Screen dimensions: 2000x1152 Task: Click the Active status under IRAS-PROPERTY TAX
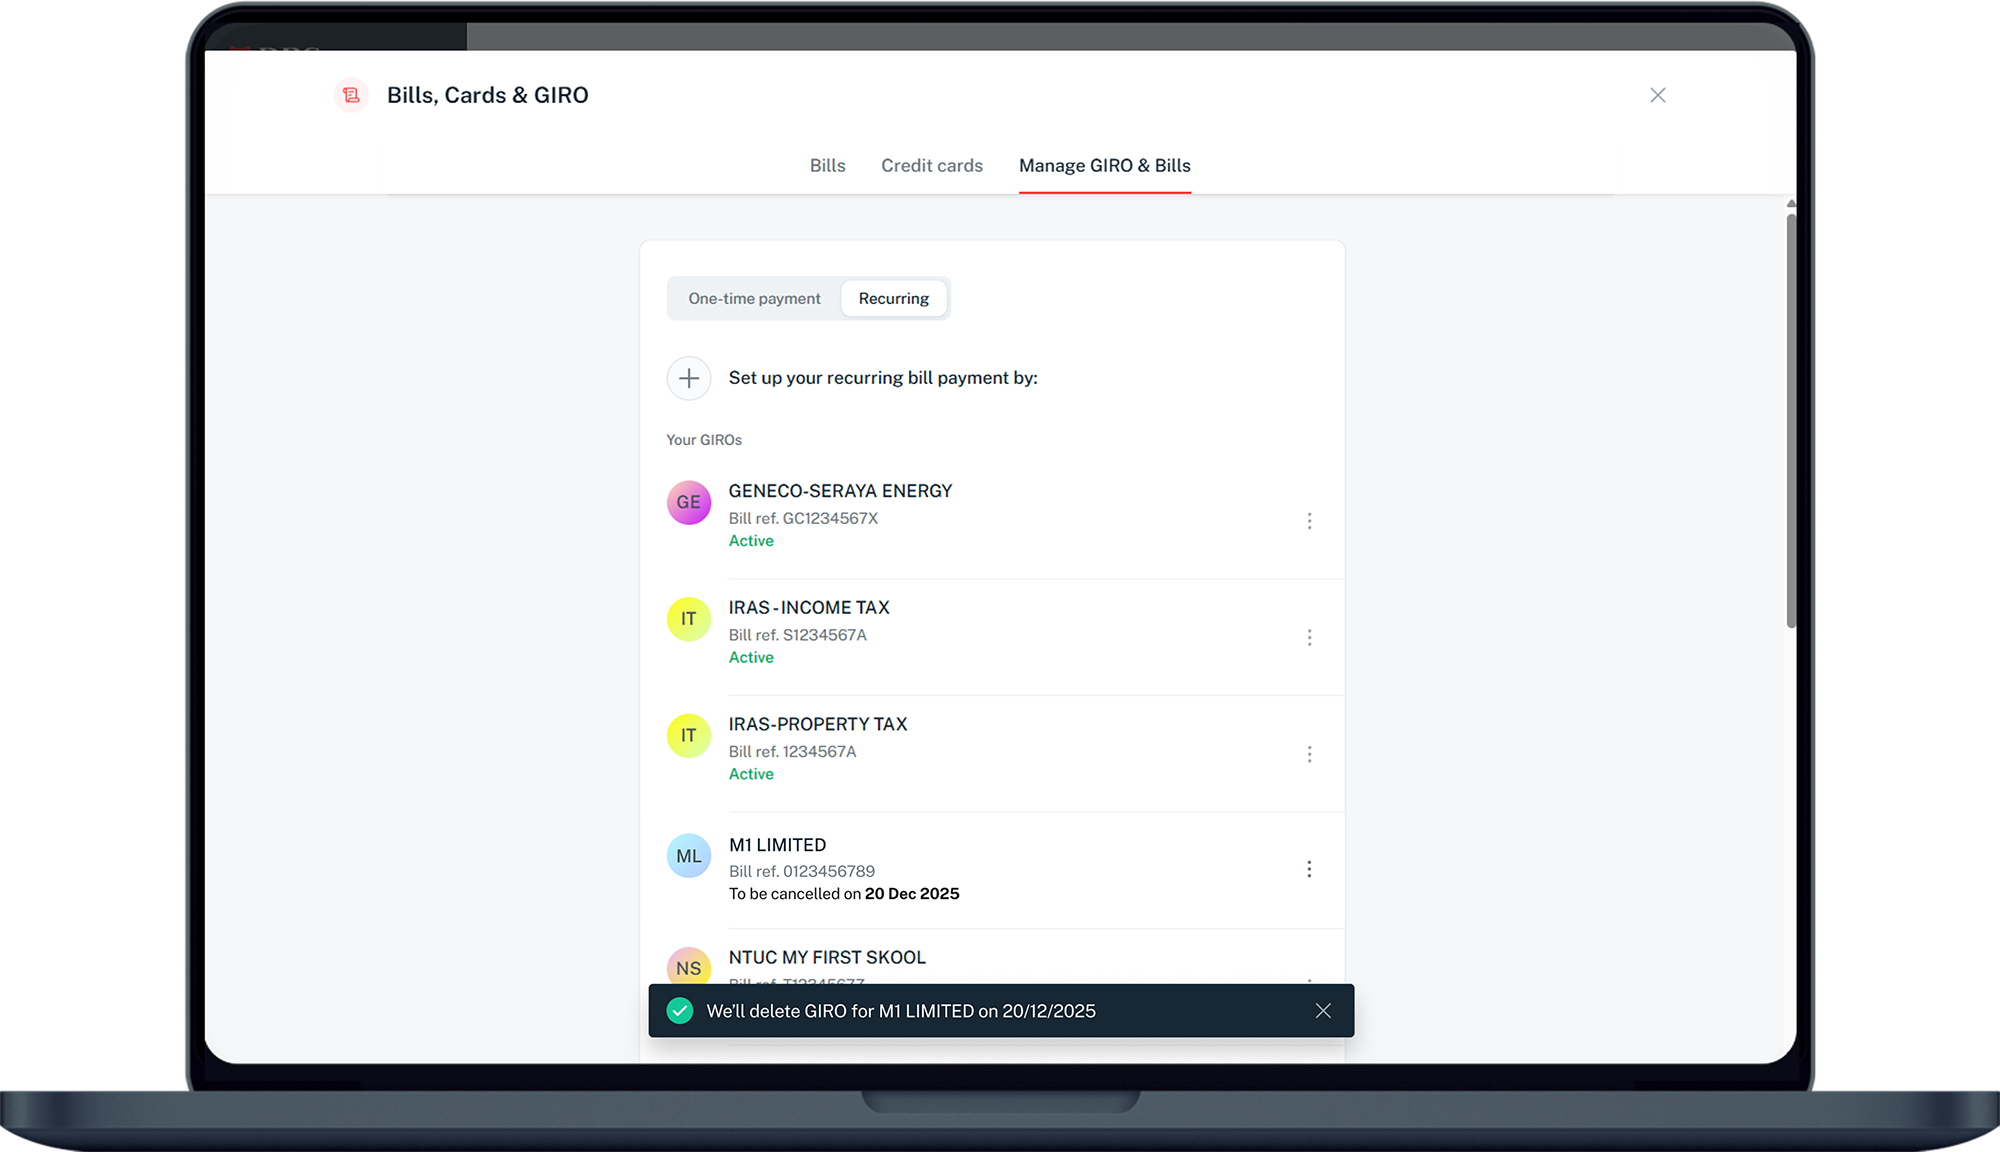point(751,774)
